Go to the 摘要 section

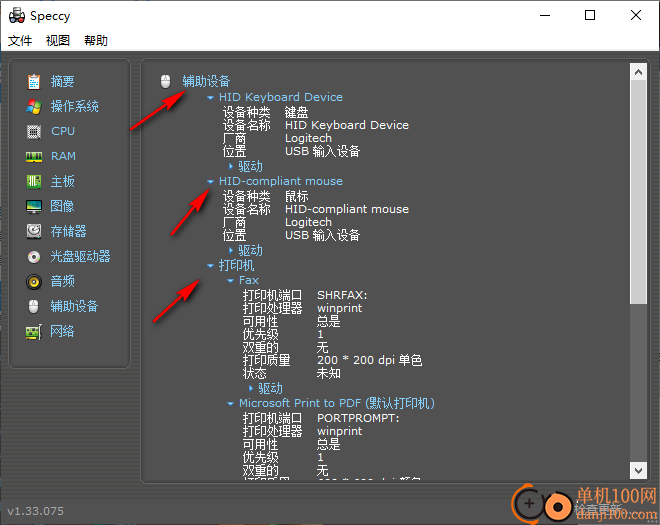coord(62,81)
